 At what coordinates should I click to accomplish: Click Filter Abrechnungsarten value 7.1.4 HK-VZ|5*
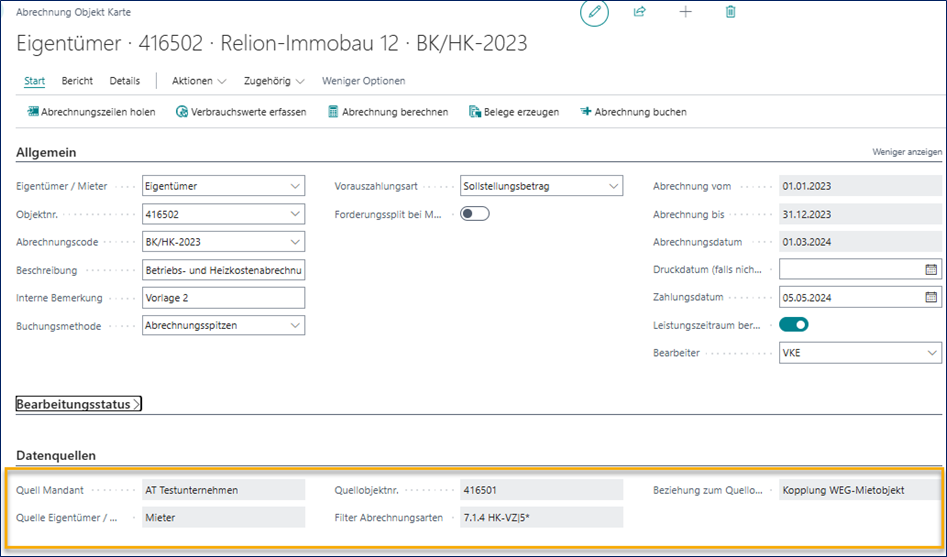click(541, 518)
